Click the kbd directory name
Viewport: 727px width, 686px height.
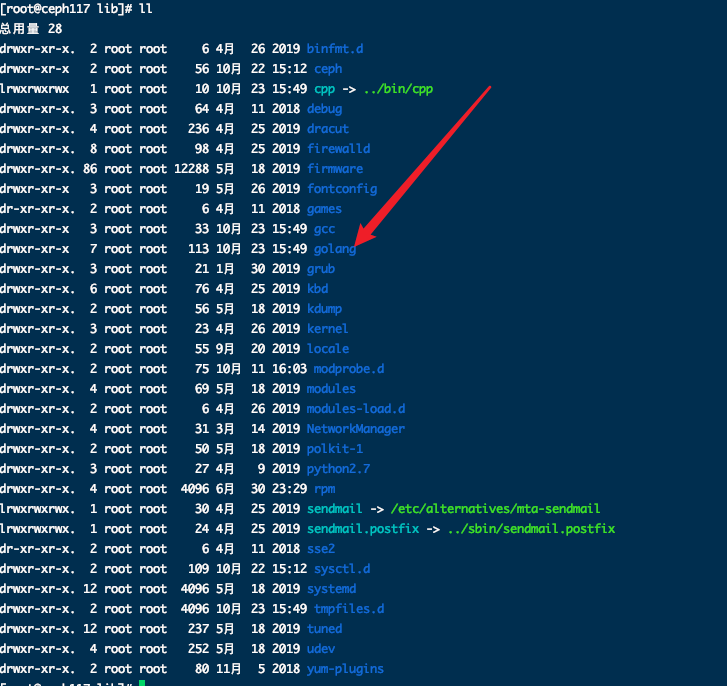coord(318,288)
